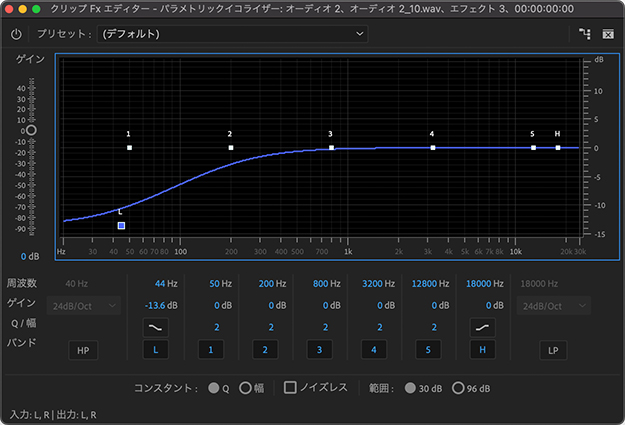Toggle the LP band button

coord(551,350)
